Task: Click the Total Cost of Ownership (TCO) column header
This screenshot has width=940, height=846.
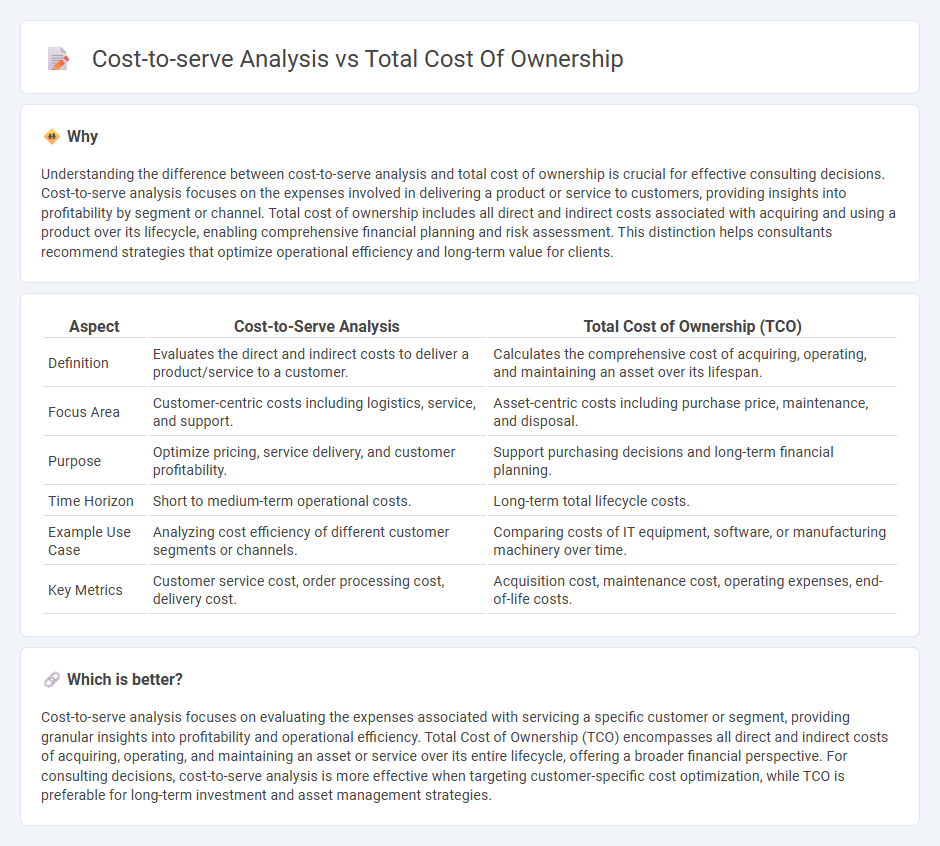Action: (x=692, y=326)
